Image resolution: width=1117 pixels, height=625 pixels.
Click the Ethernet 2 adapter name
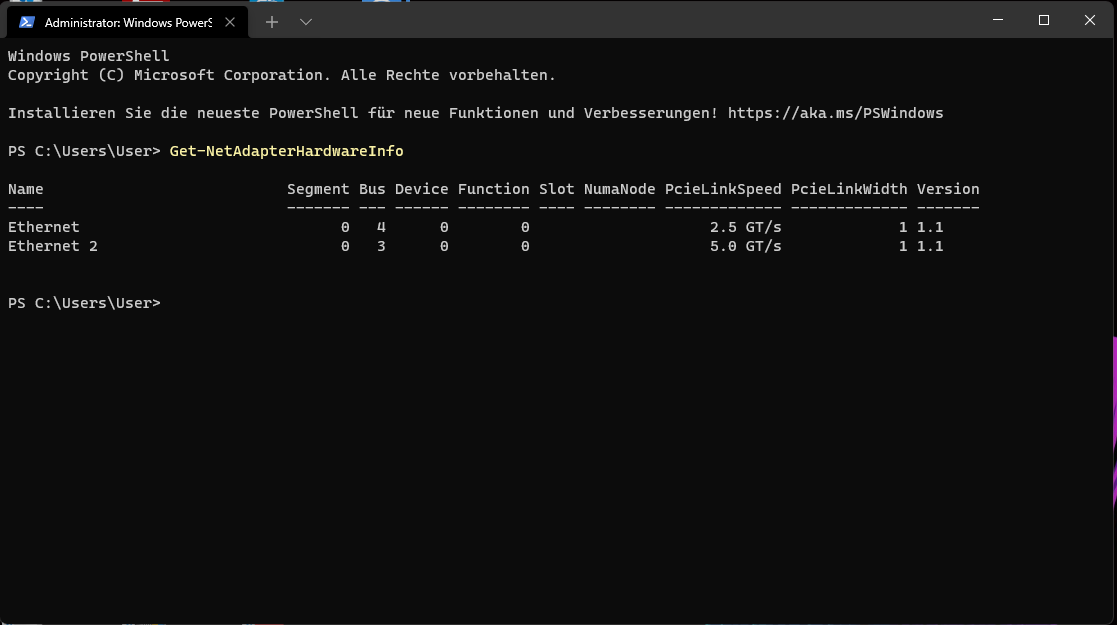coord(53,246)
